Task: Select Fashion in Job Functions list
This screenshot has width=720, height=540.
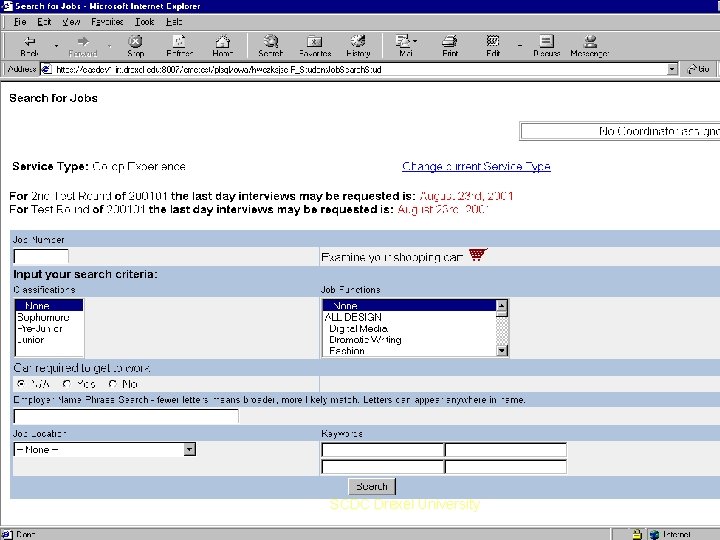Action: coord(409,351)
